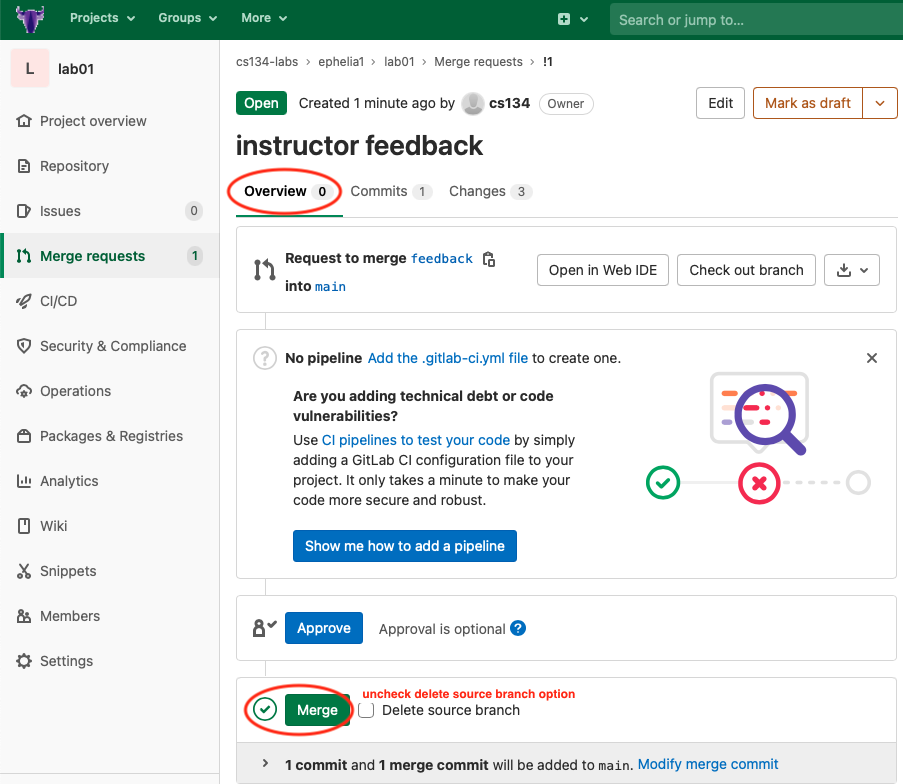Click the ephelia1 breadcrumb
Viewport: 903px width, 784px height.
[341, 62]
